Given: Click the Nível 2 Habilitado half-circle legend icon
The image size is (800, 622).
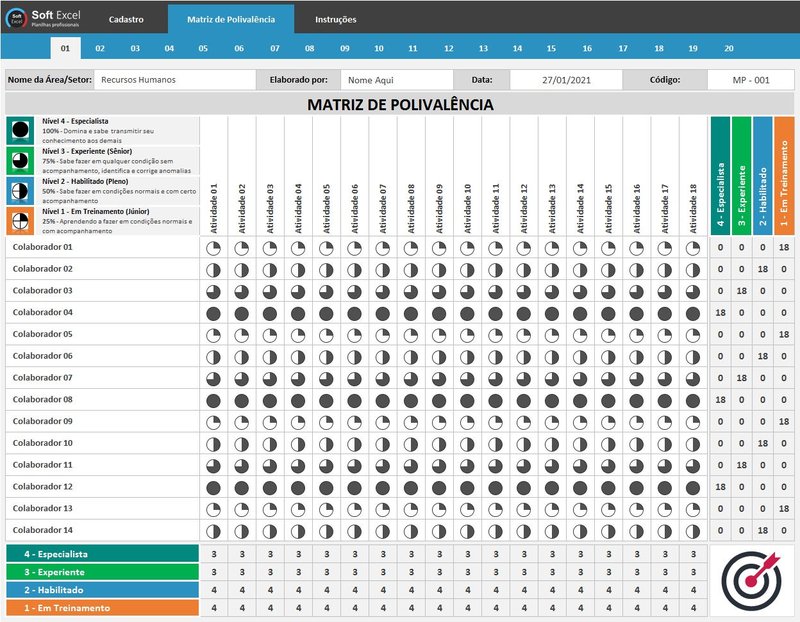Looking at the screenshot, I should (x=20, y=191).
